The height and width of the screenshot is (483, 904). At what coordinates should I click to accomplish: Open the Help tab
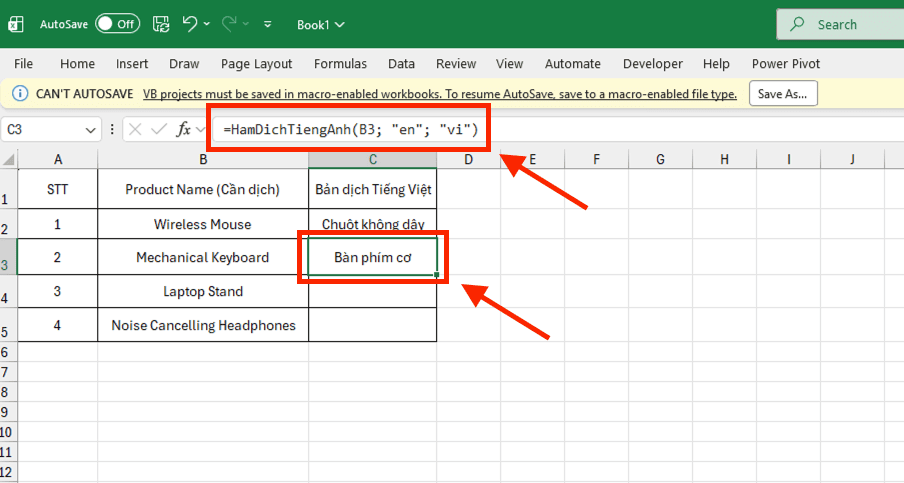[x=716, y=63]
